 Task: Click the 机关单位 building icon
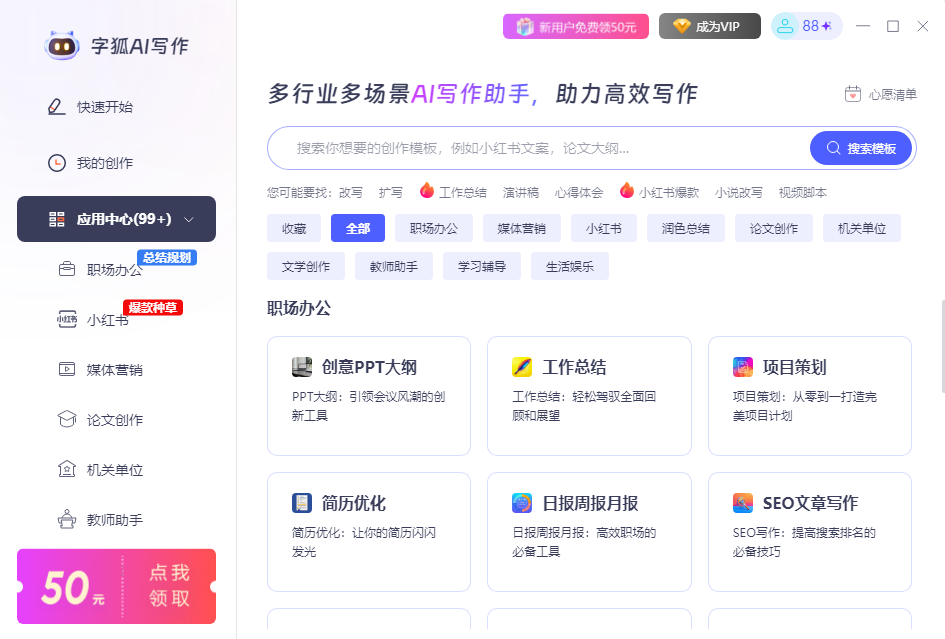(67, 469)
